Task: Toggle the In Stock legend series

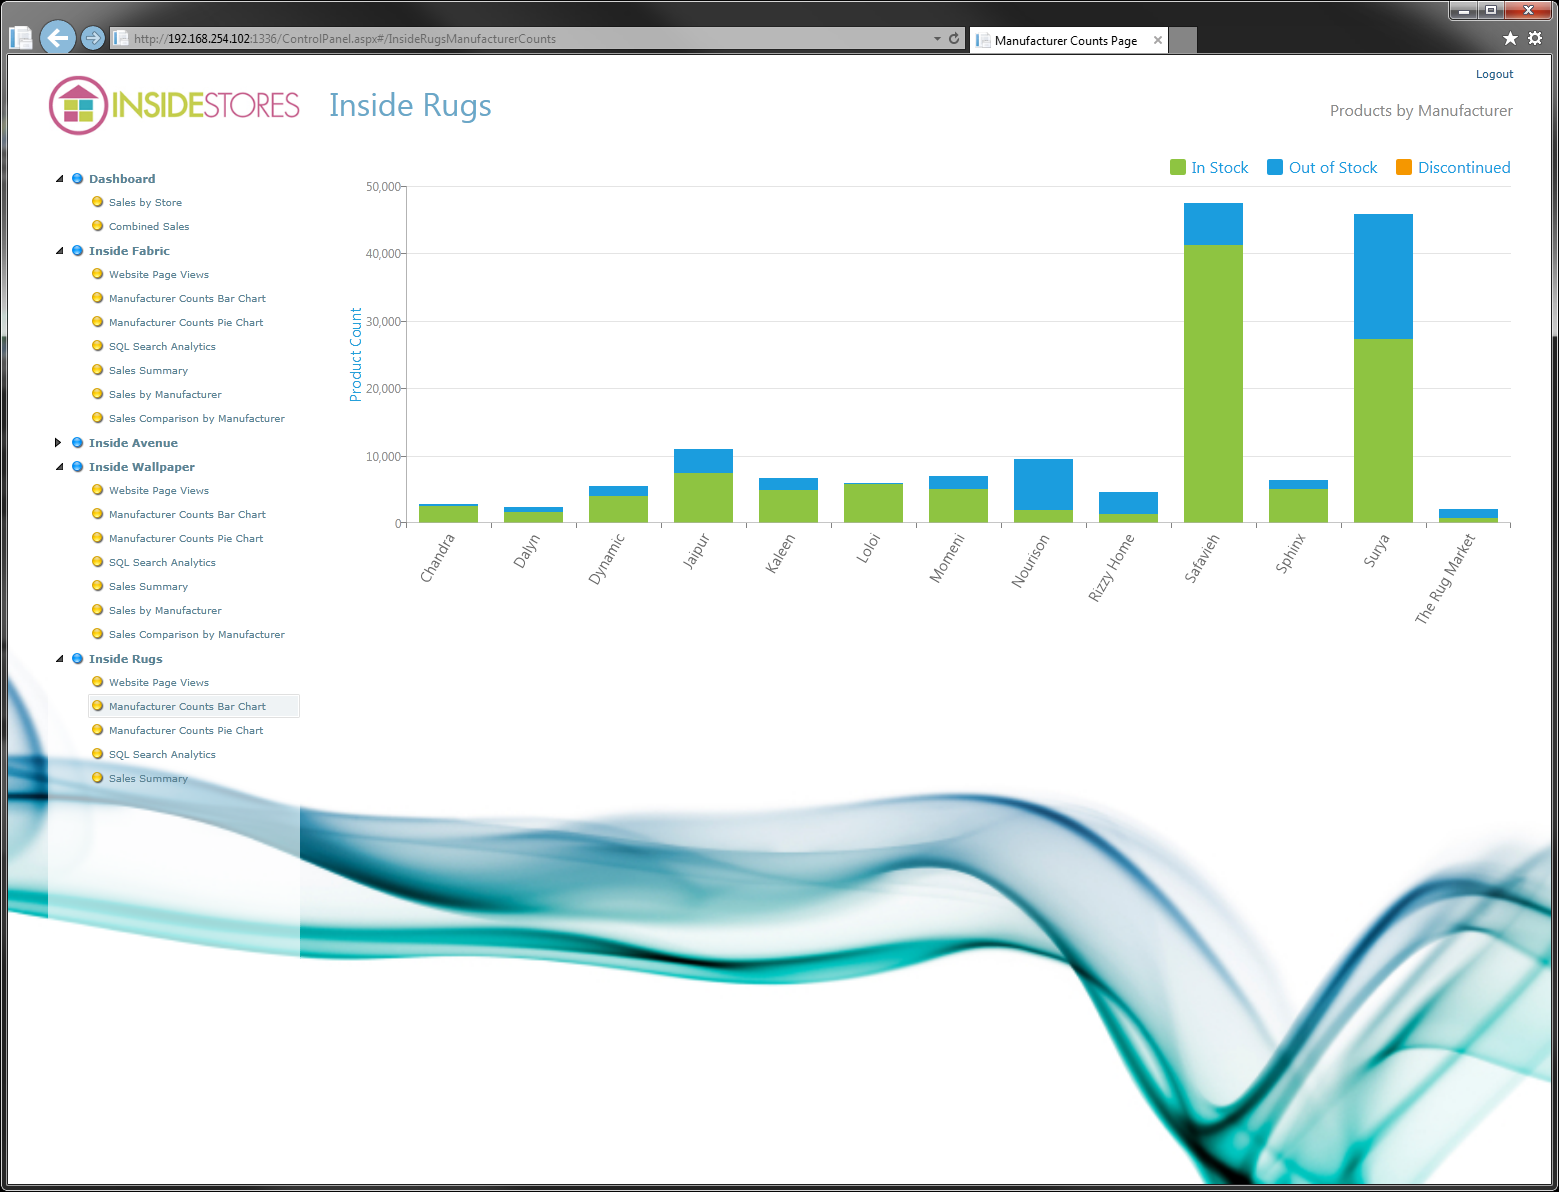Action: click(x=1209, y=168)
